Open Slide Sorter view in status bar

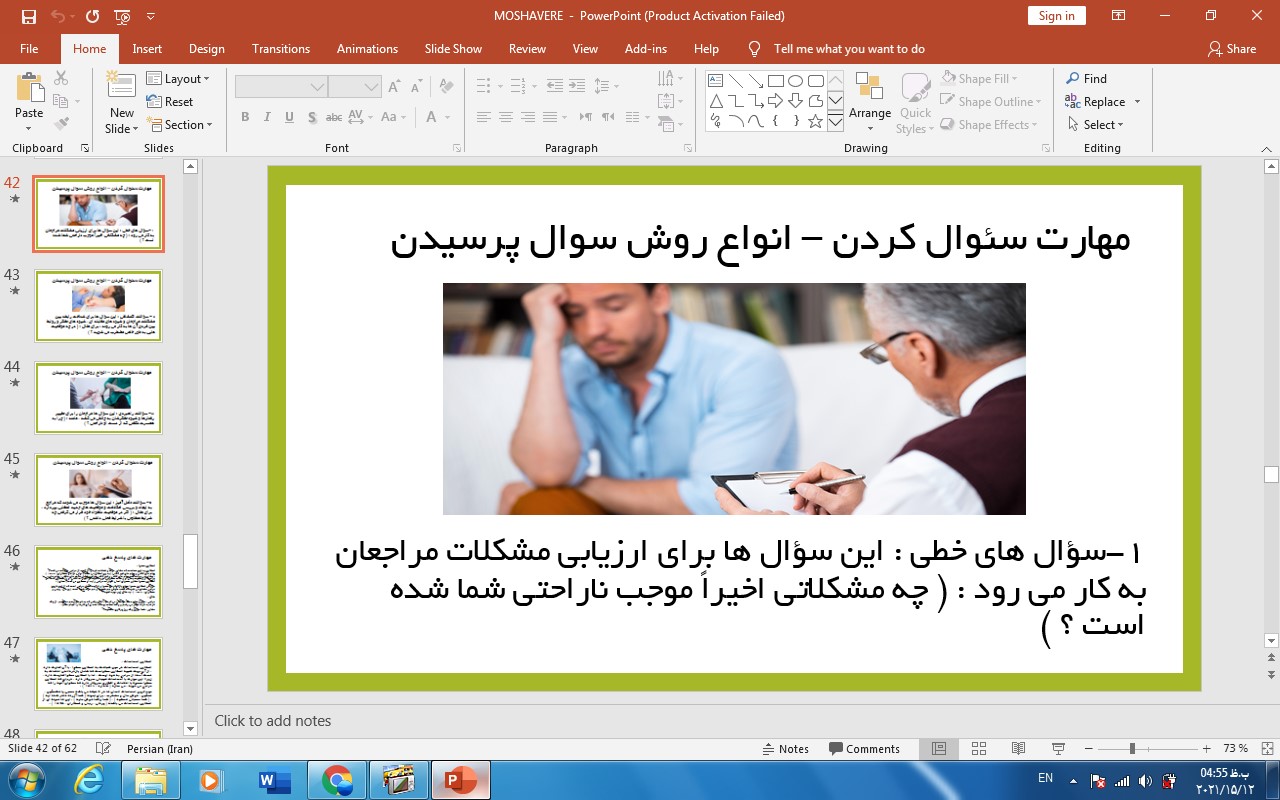979,748
